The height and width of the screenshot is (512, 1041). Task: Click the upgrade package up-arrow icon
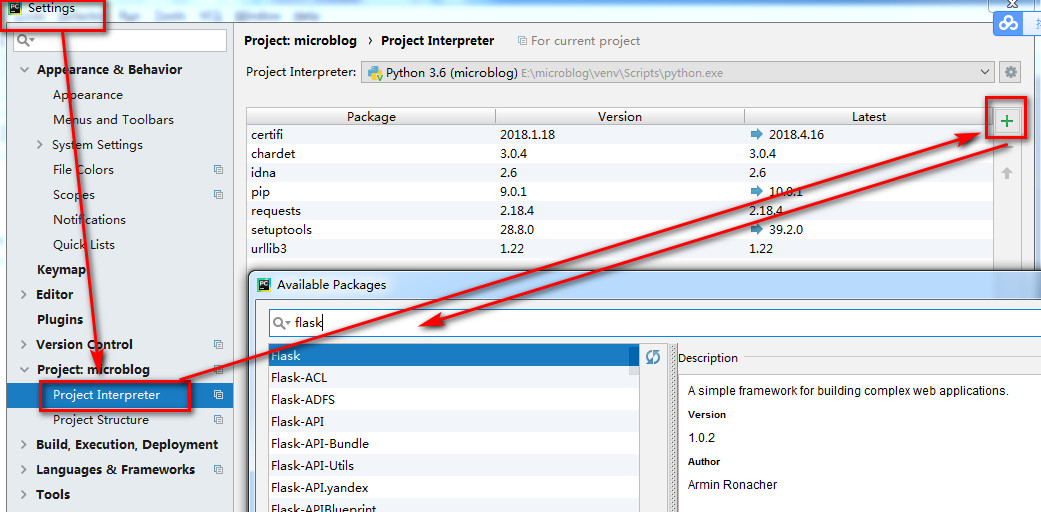pyautogui.click(x=1006, y=173)
